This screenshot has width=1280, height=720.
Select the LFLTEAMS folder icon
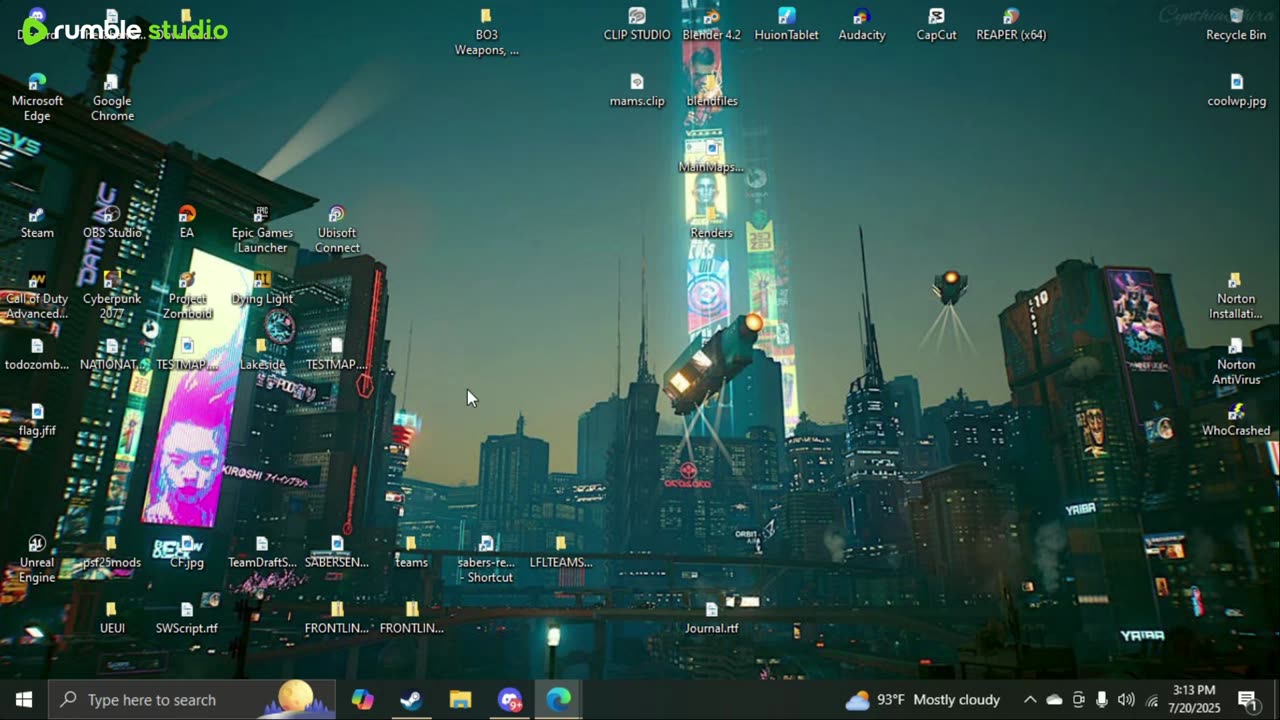click(x=562, y=552)
